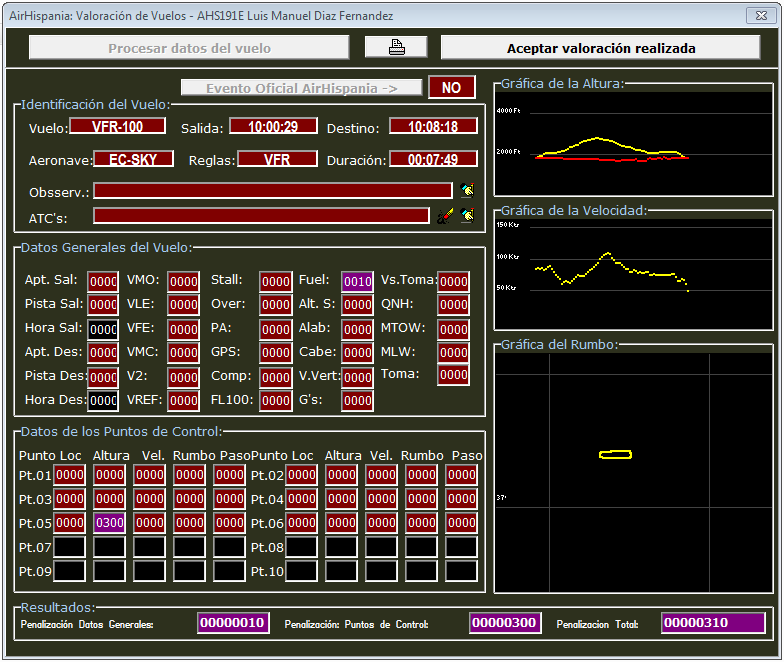Screen dimensions: 784x662
Task: Click the Penalización Total result field
Action: [712, 623]
